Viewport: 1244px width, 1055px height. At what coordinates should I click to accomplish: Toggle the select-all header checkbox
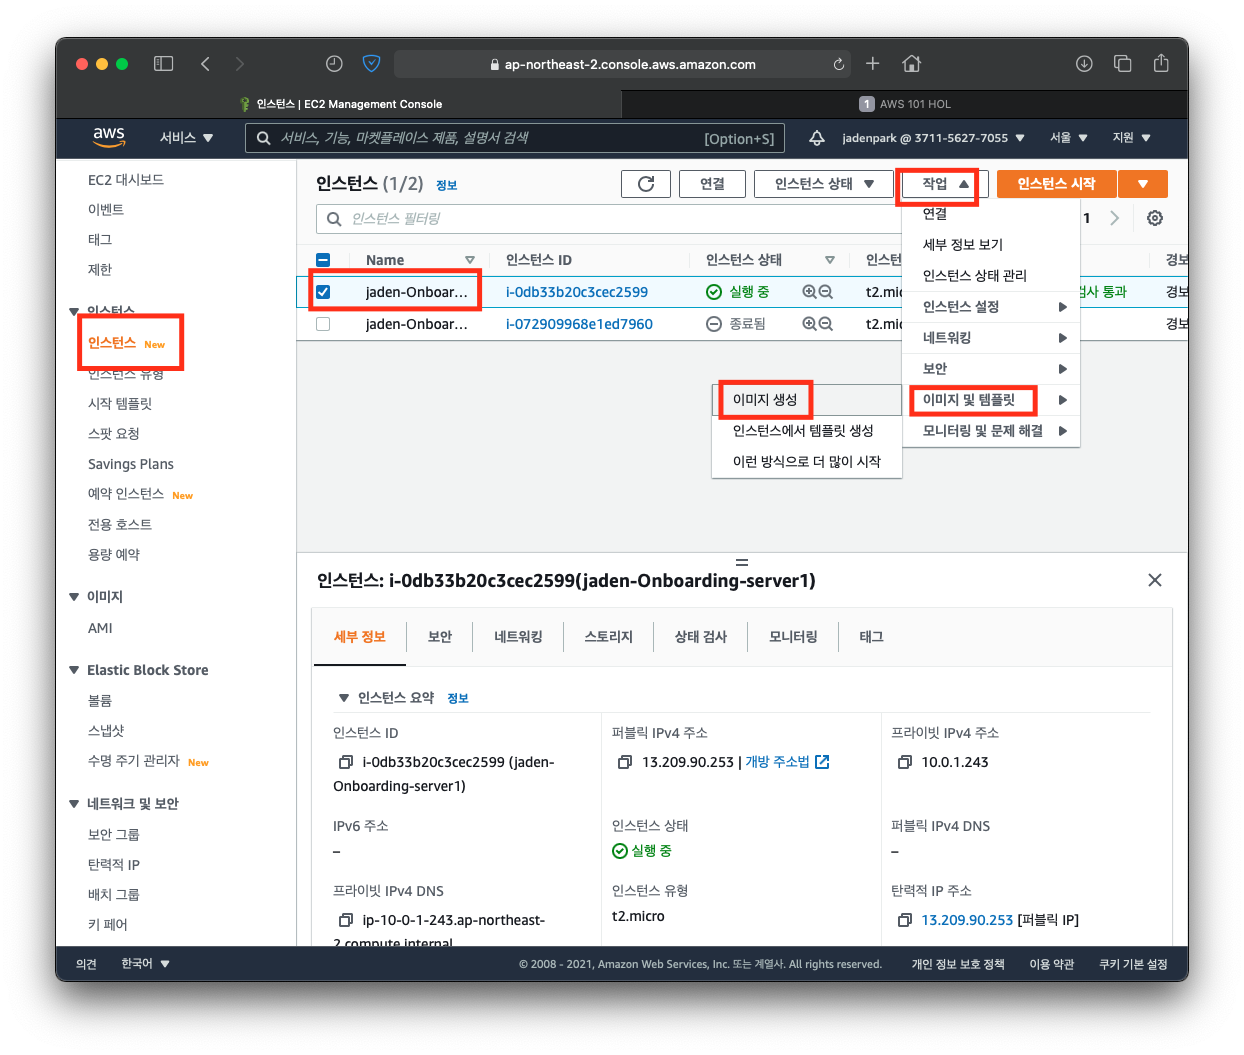coord(323,260)
